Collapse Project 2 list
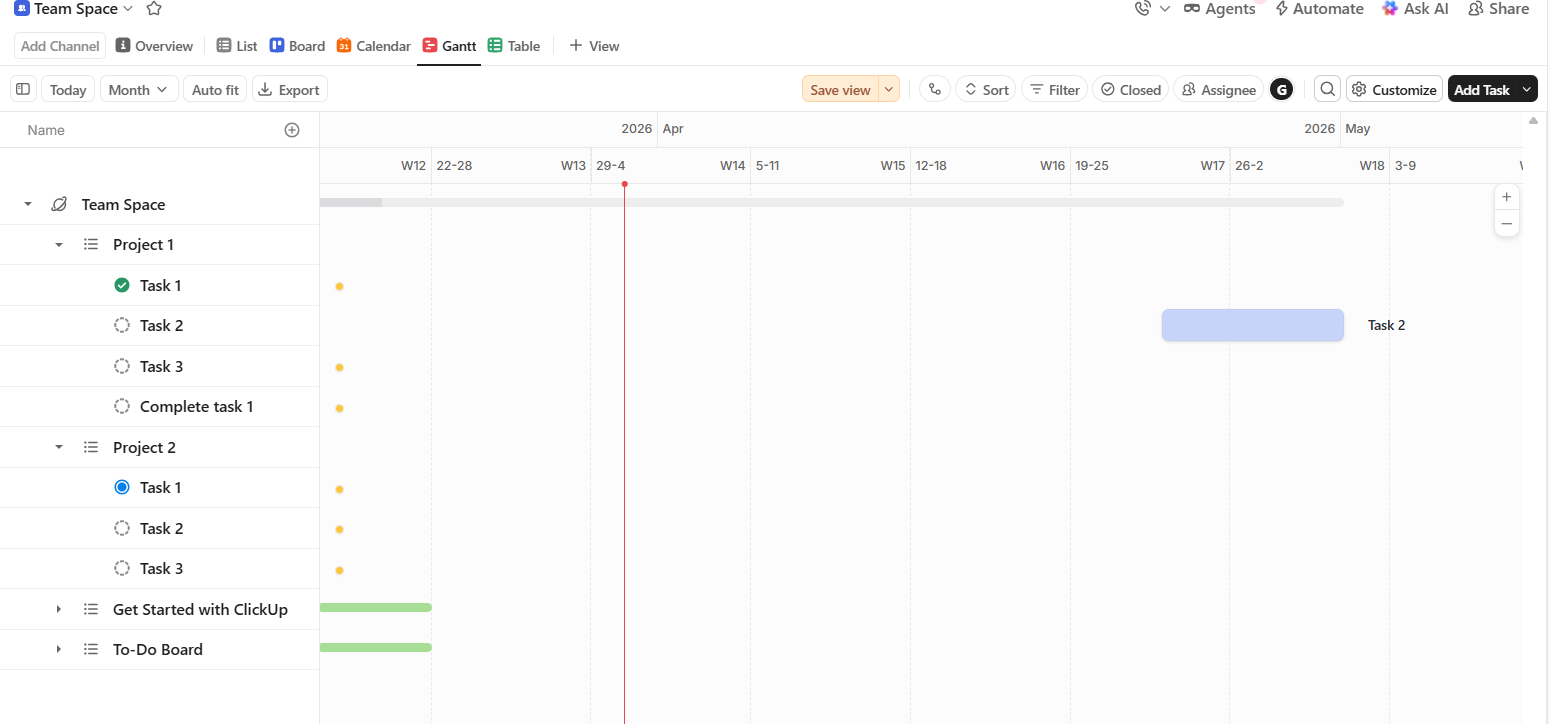Image resolution: width=1550 pixels, height=724 pixels. (x=59, y=447)
